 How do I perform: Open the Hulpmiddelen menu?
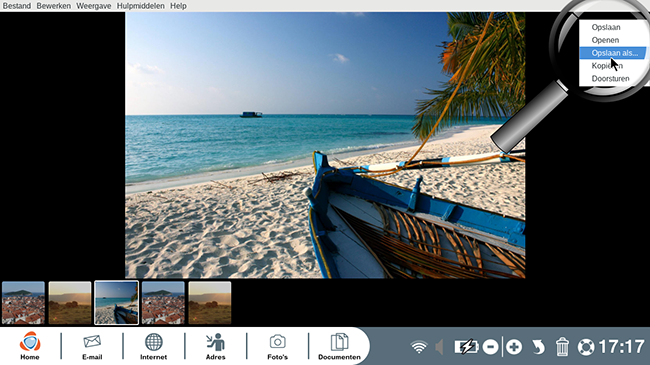pos(141,6)
